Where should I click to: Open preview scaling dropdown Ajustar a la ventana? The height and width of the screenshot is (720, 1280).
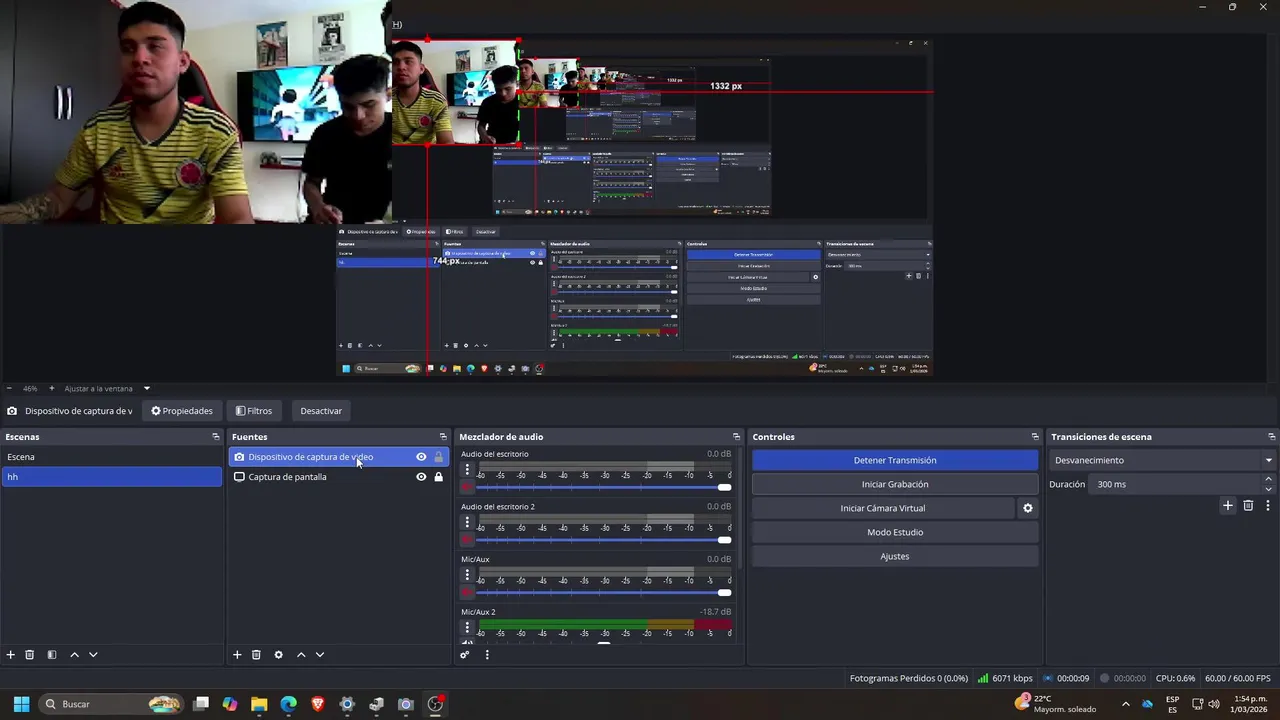click(107, 388)
